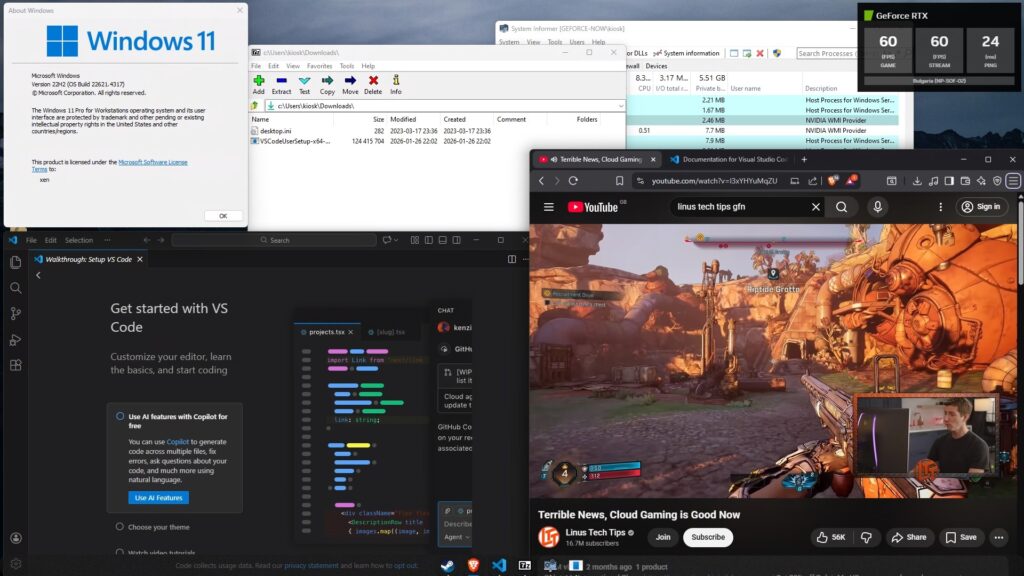
Task: Click Save button under video
Action: coord(961,537)
